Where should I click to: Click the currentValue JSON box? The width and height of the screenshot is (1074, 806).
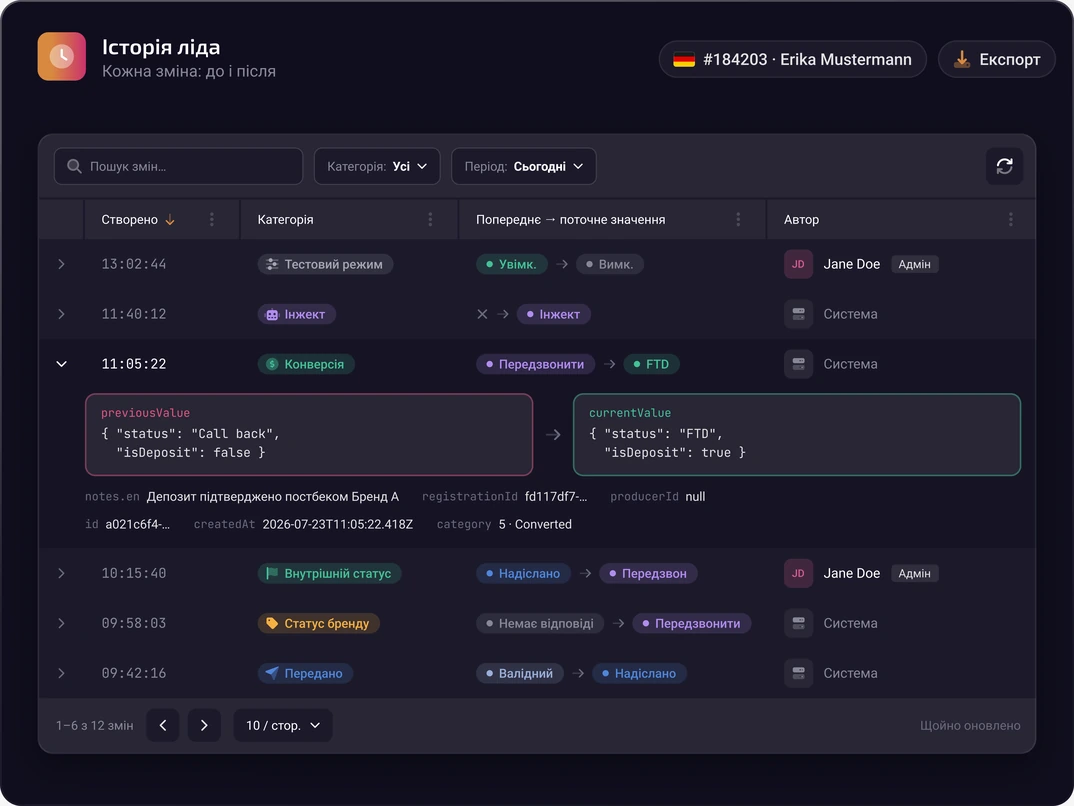click(x=797, y=434)
